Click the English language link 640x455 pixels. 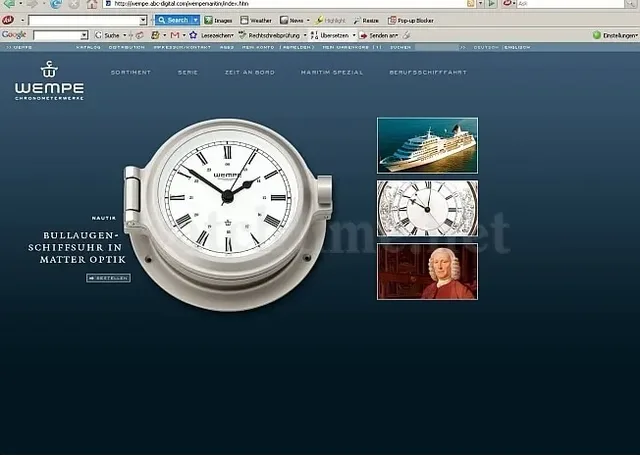pyautogui.click(x=517, y=47)
